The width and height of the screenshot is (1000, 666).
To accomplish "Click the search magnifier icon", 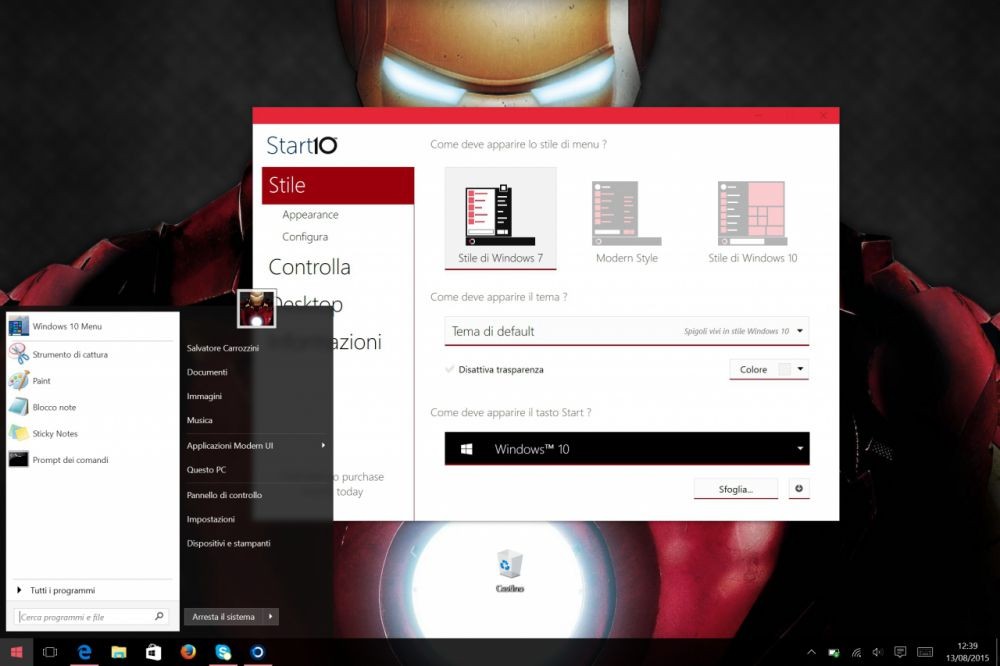I will coord(159,616).
